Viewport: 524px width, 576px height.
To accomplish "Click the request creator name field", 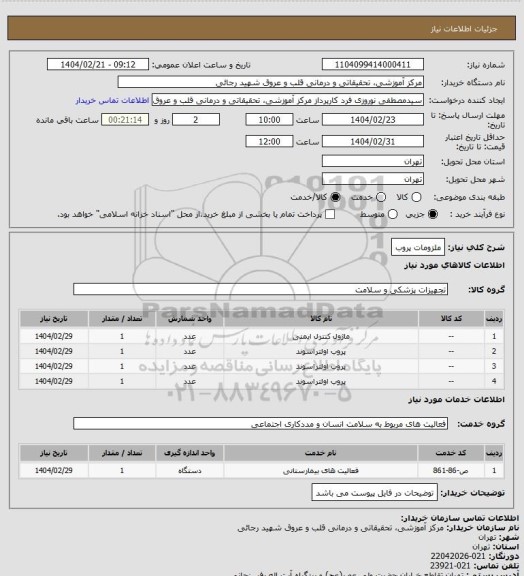I will click(x=288, y=100).
